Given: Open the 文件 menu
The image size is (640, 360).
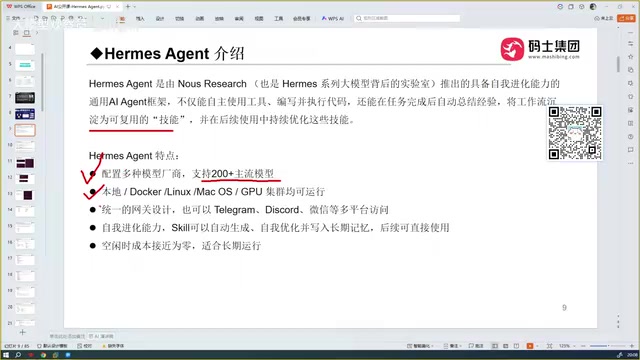Looking at the screenshot, I should pos(16,18).
